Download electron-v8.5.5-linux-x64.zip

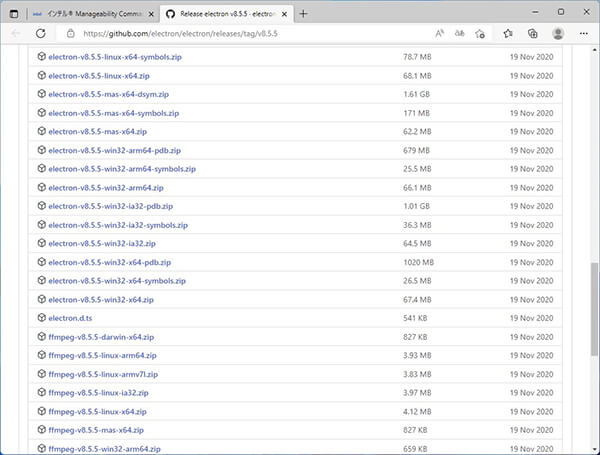pos(99,76)
